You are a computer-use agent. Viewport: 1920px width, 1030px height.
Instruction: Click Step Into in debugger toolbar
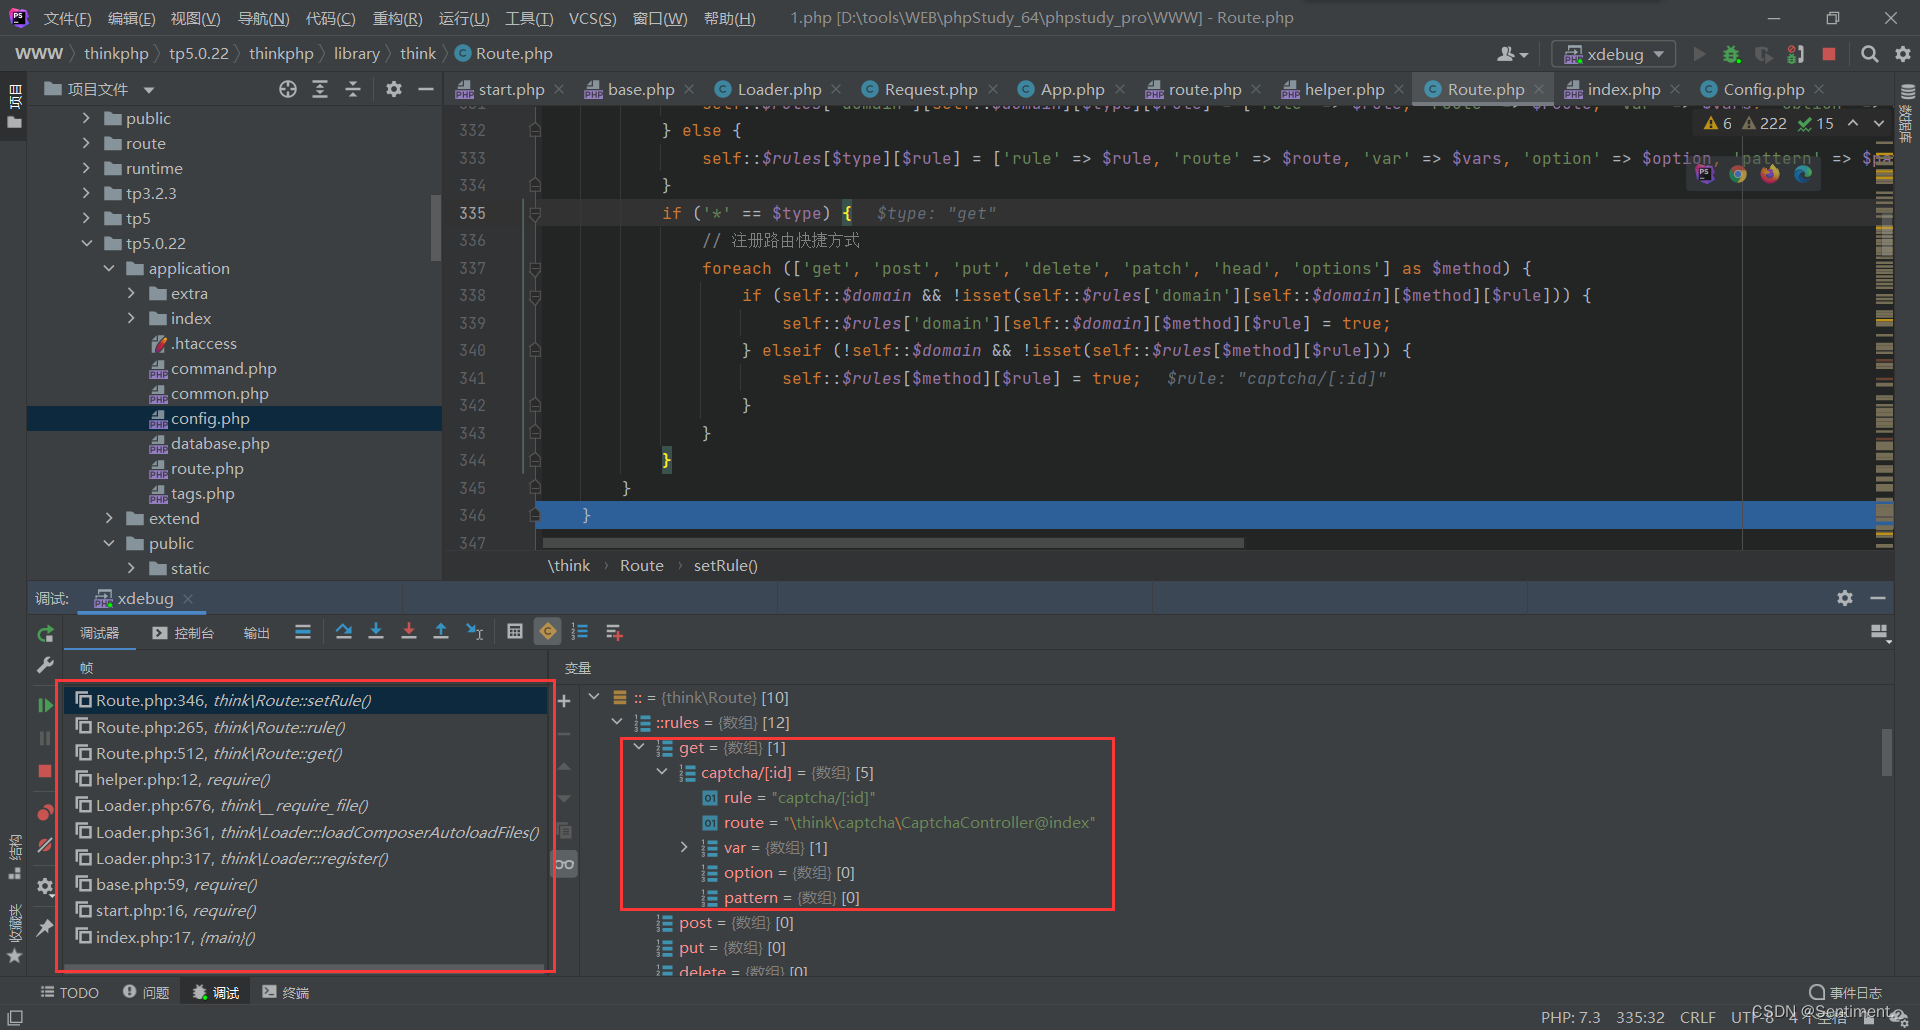(376, 631)
